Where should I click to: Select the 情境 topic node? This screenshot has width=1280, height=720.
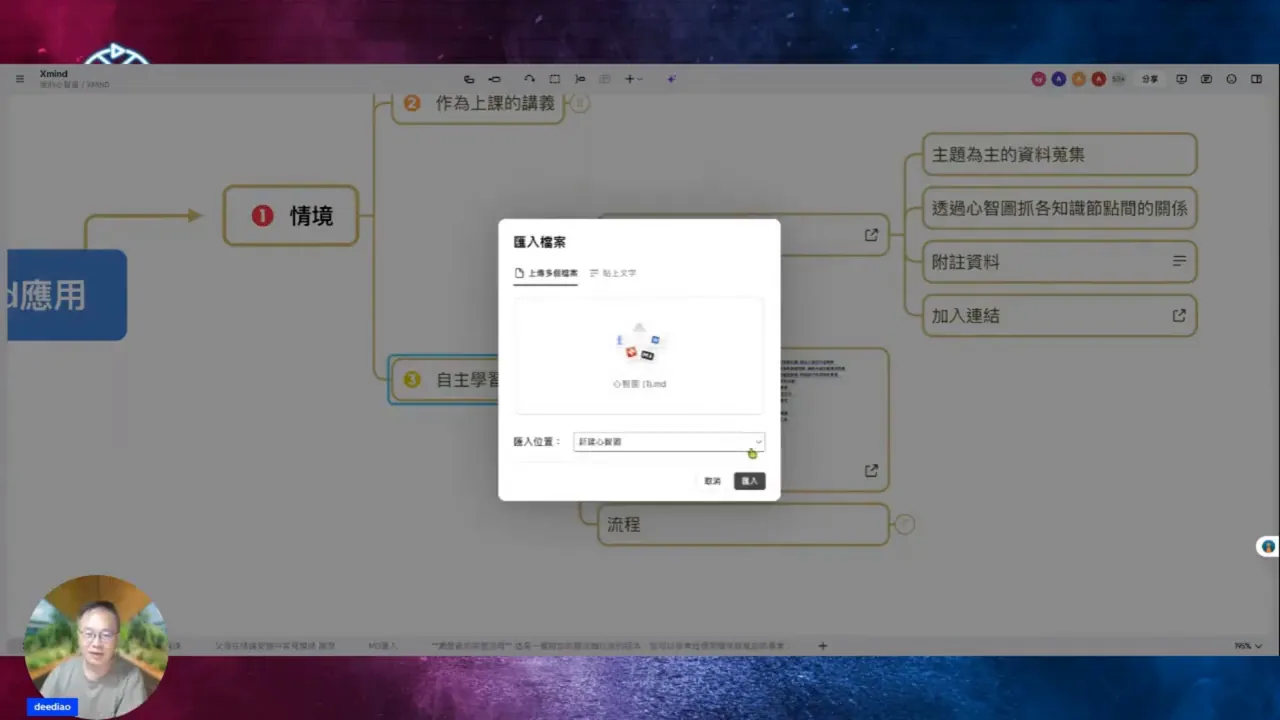click(x=291, y=215)
